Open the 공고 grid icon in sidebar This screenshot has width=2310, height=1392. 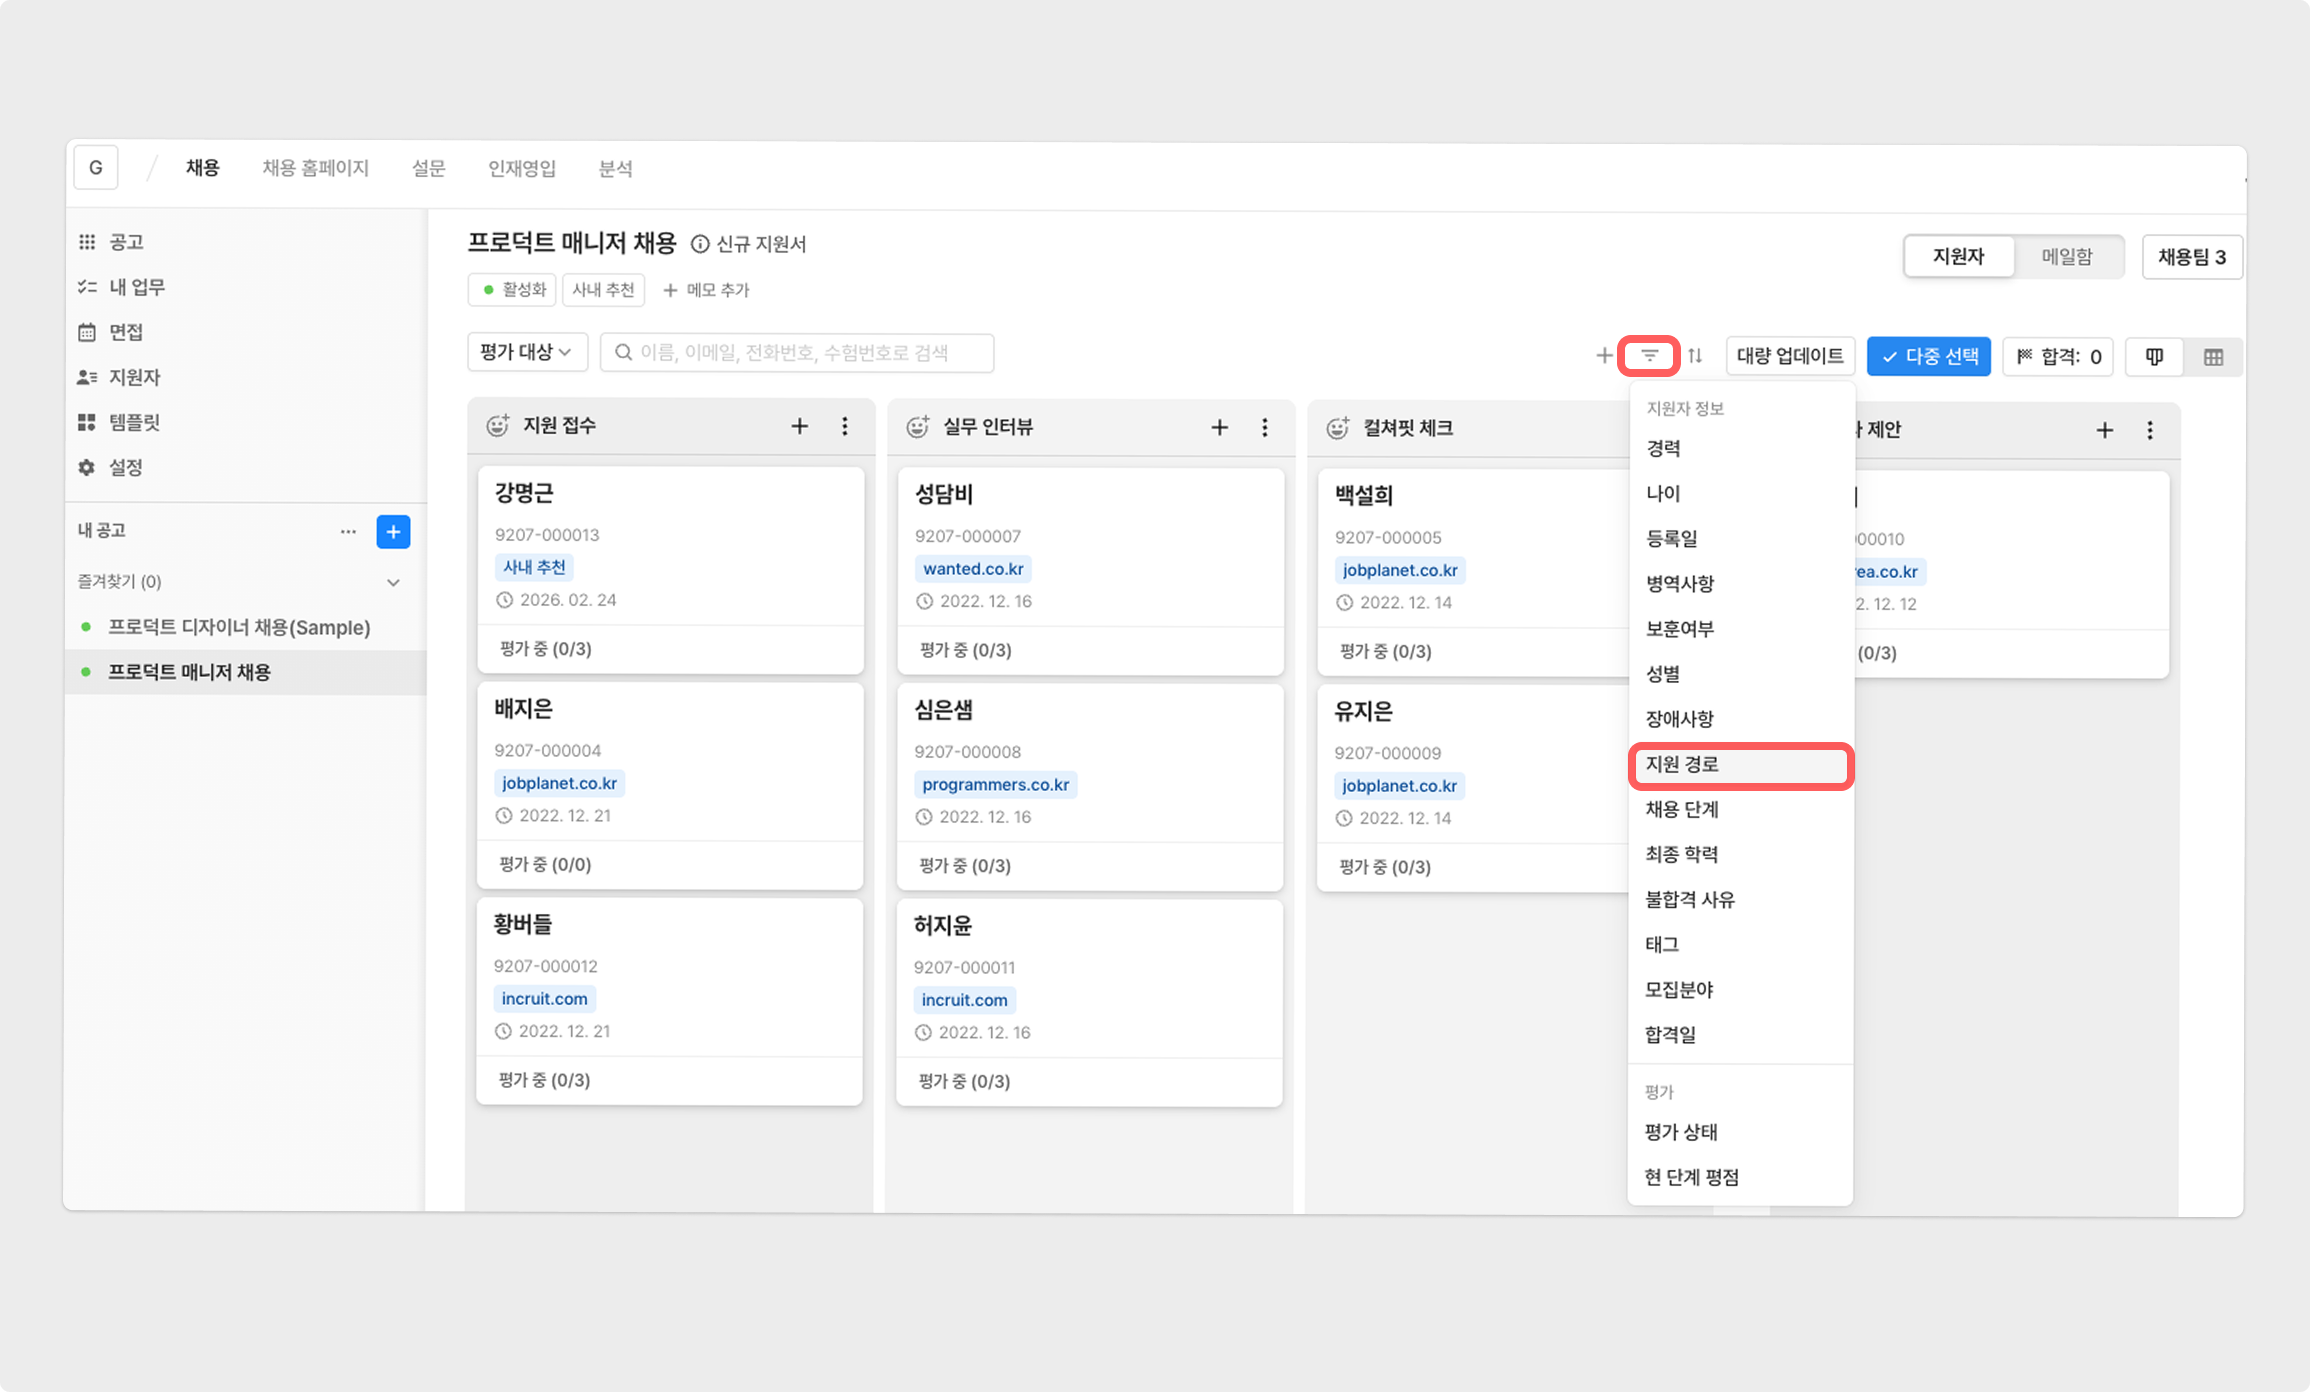pos(87,242)
